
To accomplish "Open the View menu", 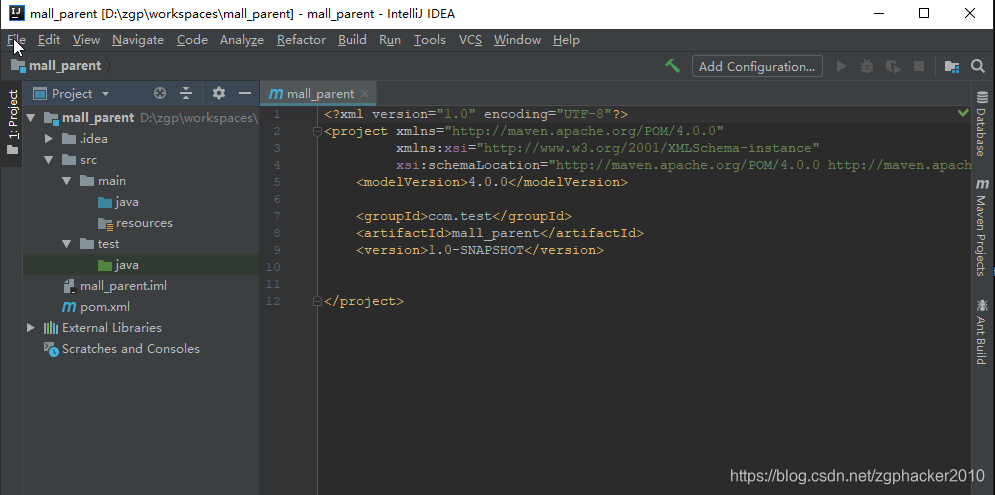I will pos(86,40).
